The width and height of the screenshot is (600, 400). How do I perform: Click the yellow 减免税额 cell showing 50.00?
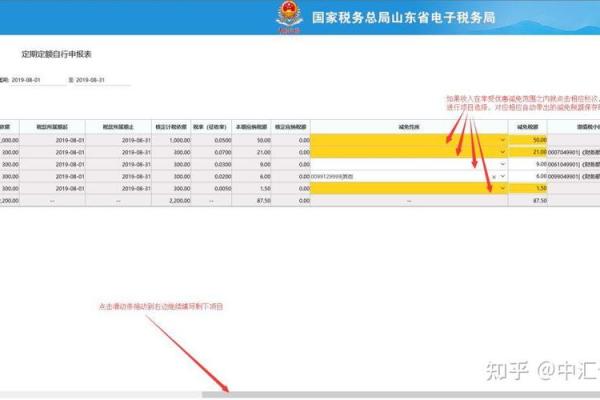(x=528, y=140)
